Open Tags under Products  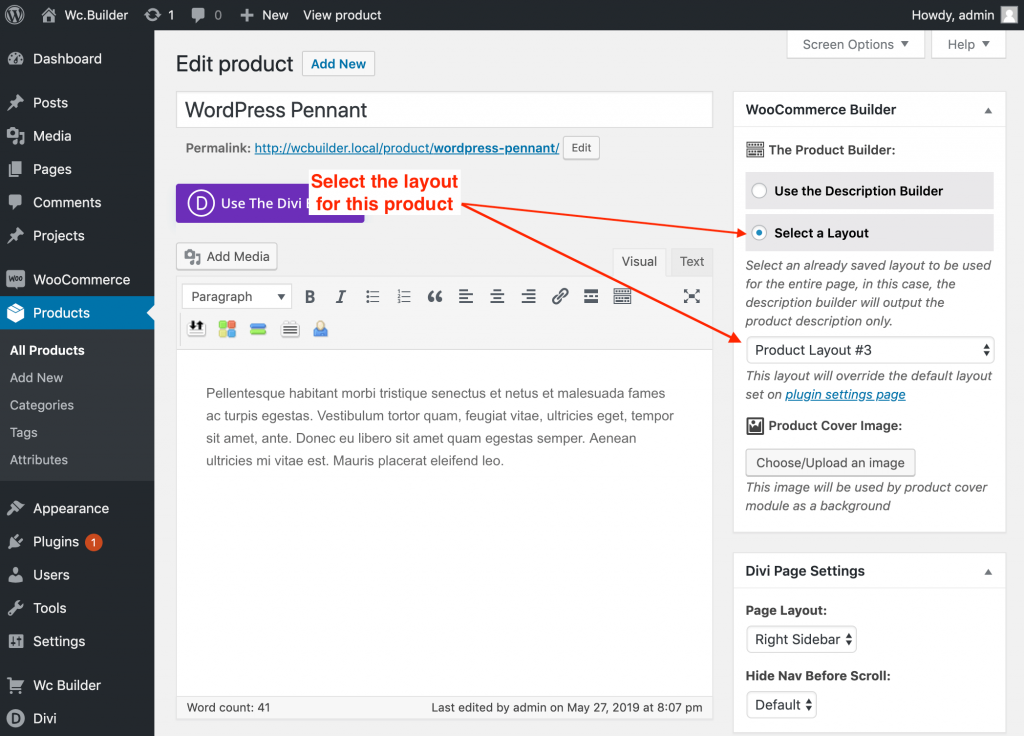[x=24, y=432]
